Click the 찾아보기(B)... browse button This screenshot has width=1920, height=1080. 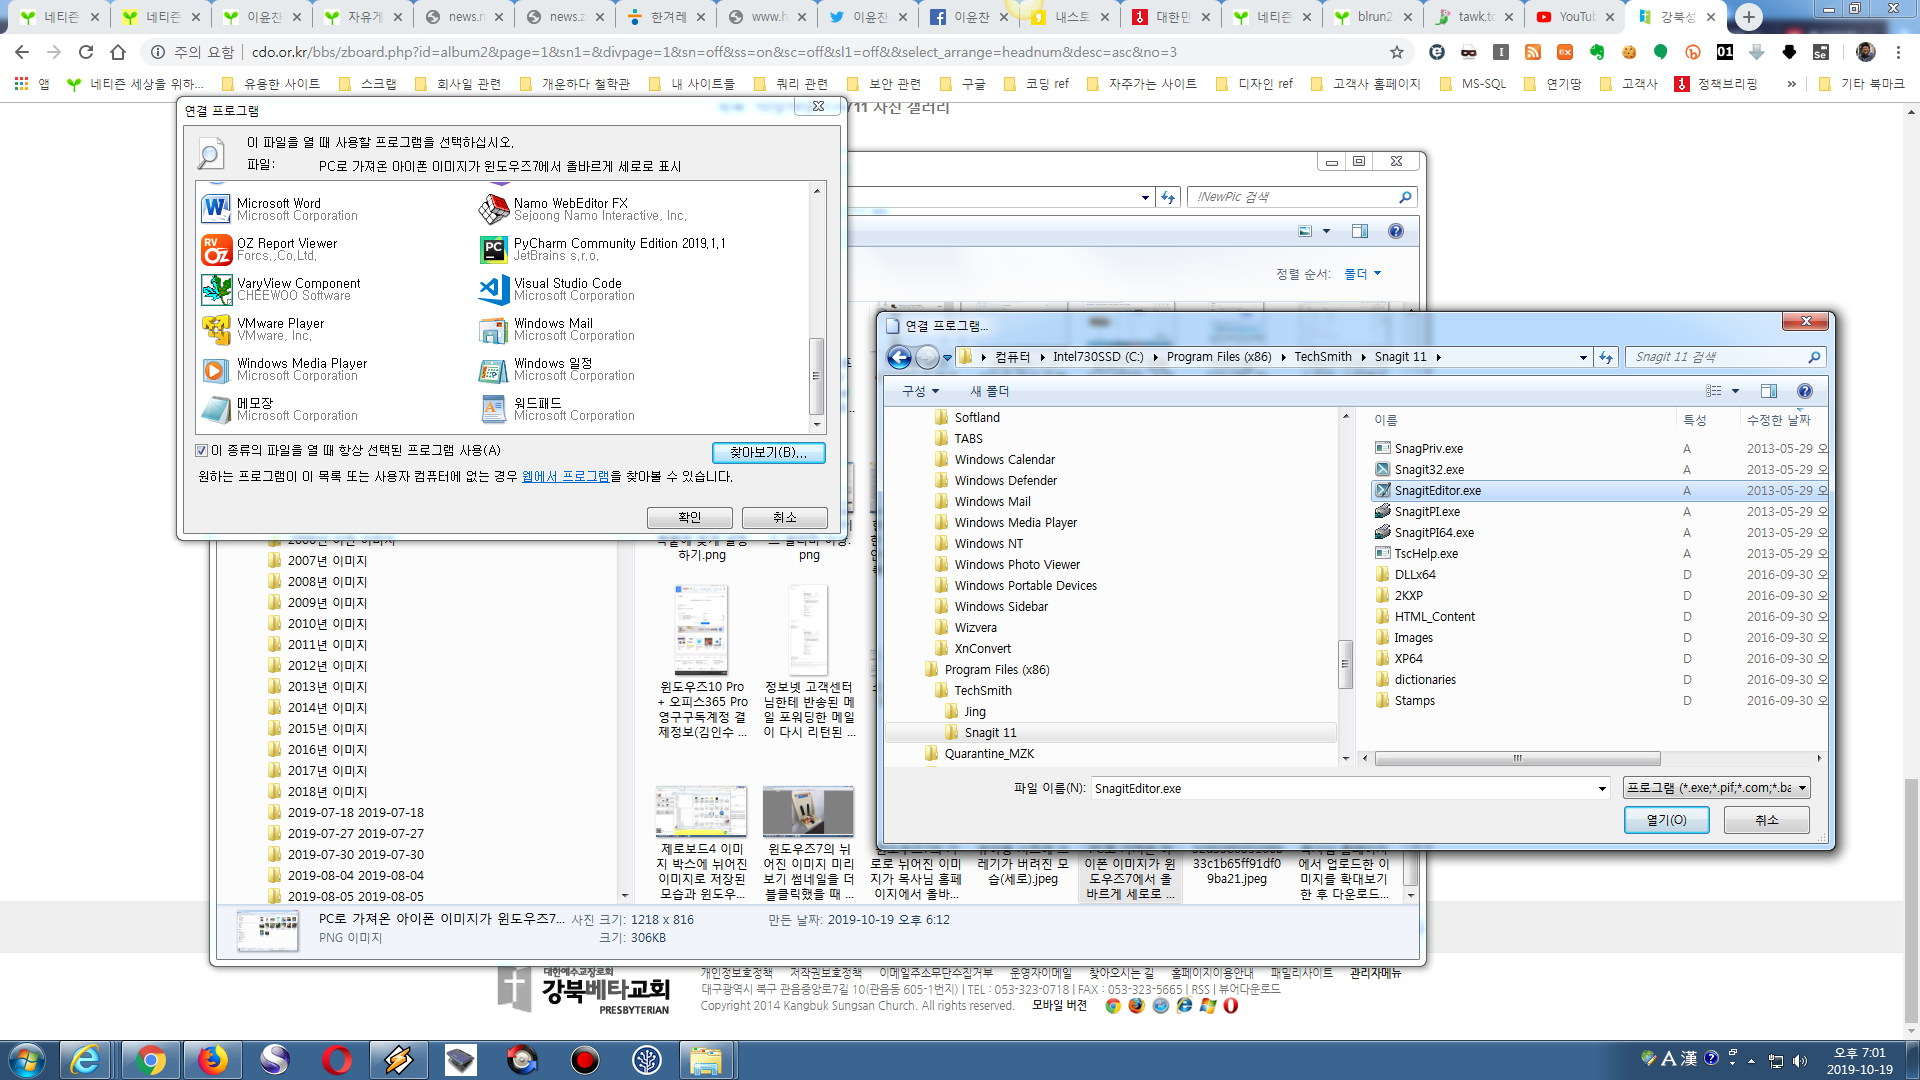point(768,452)
